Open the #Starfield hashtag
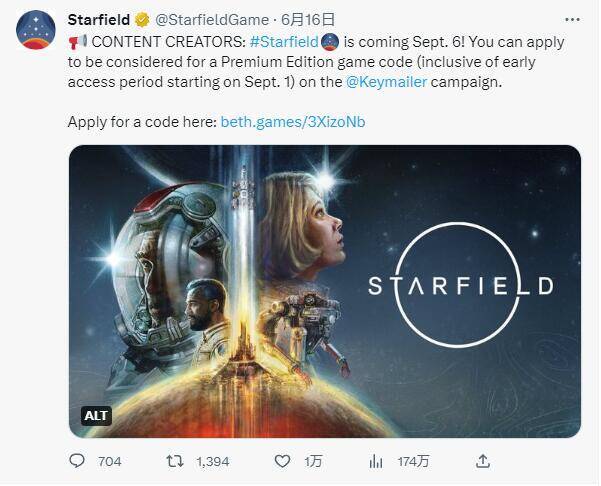This screenshot has height=486, width=601. (x=283, y=43)
